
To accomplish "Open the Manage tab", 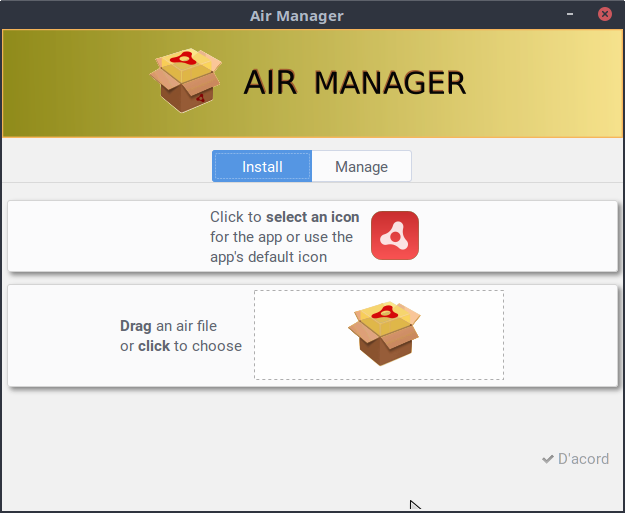I will 361,167.
